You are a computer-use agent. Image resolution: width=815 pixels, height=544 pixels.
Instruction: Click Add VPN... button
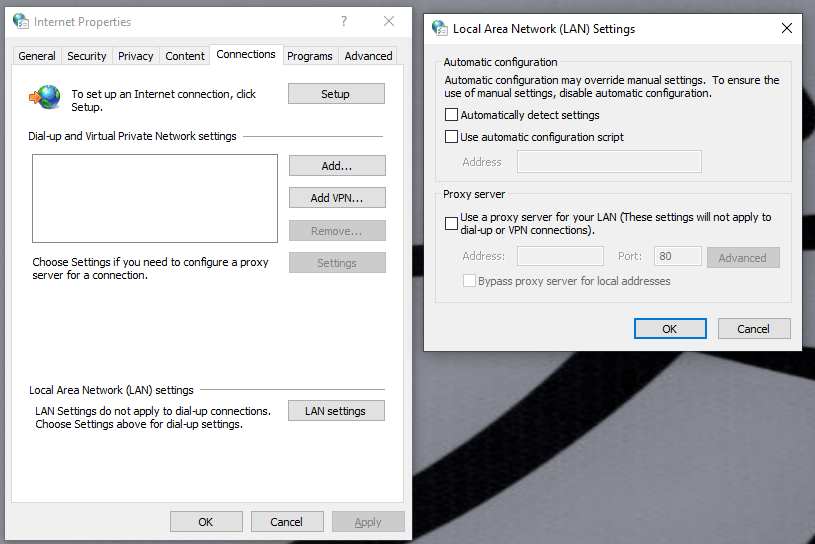pos(337,197)
